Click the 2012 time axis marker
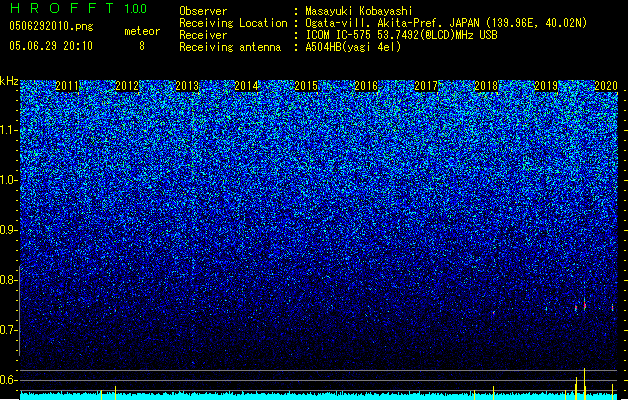This screenshot has width=629, height=400. [127, 85]
